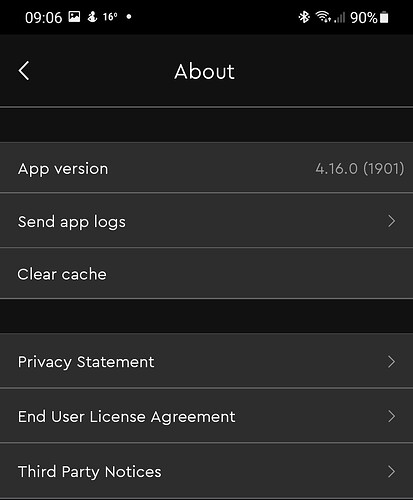This screenshot has width=413, height=500.
Task: Tap the gallery notification icon
Action: [x=74, y=16]
